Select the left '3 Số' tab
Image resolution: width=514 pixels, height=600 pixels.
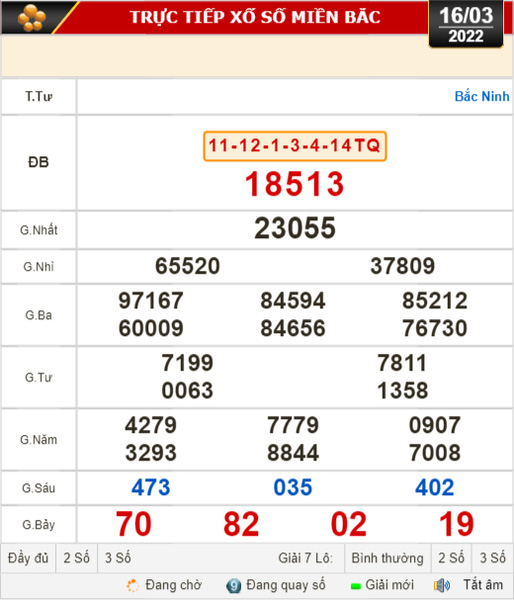pyautogui.click(x=118, y=558)
